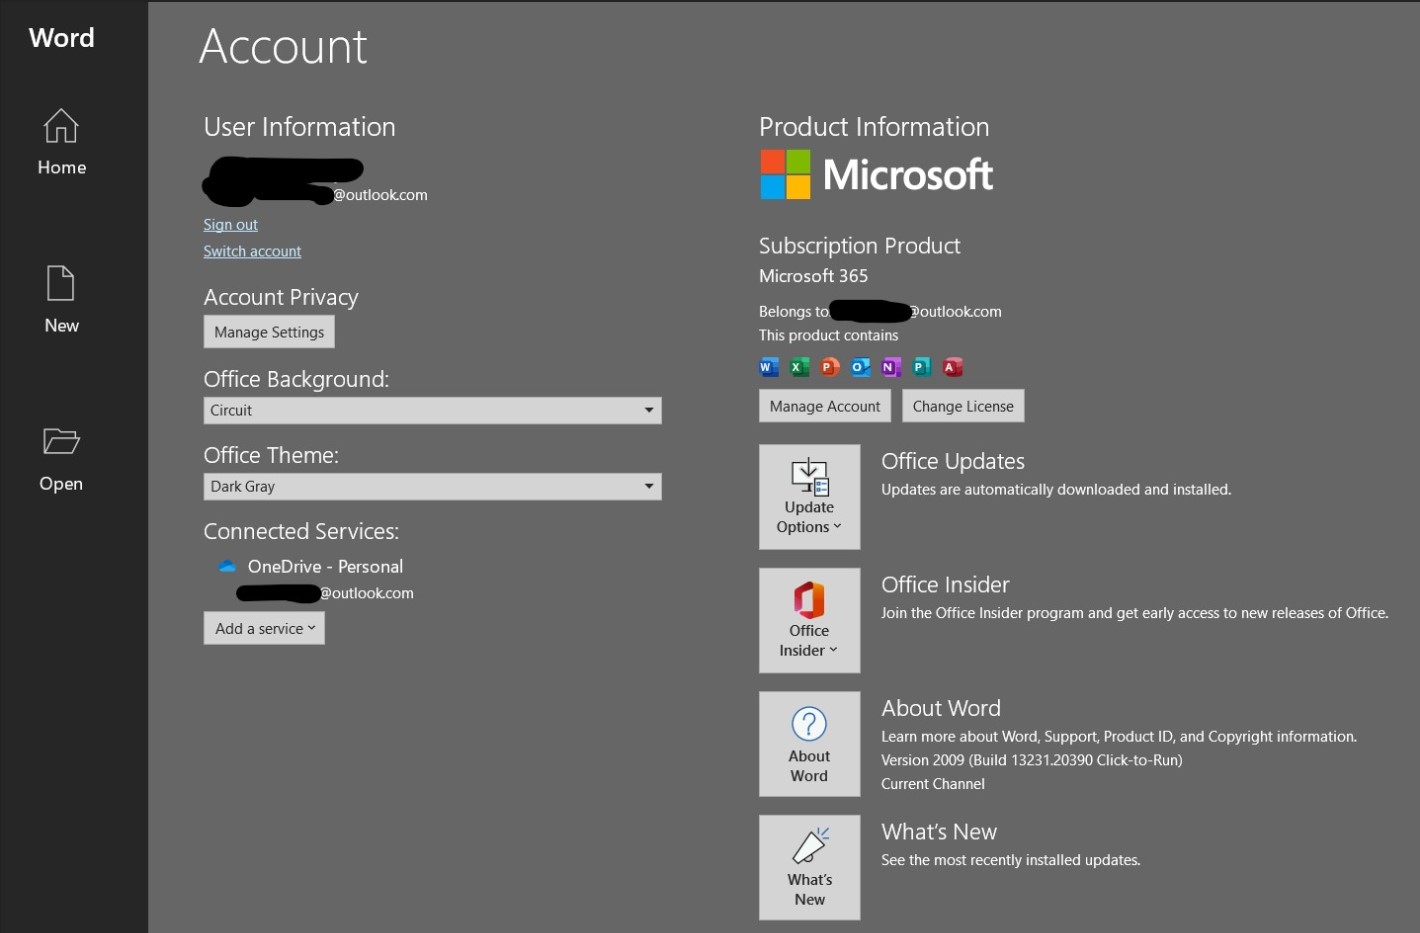Click the OneNote app icon in product list
Screen dimensions: 1420x933
891,367
